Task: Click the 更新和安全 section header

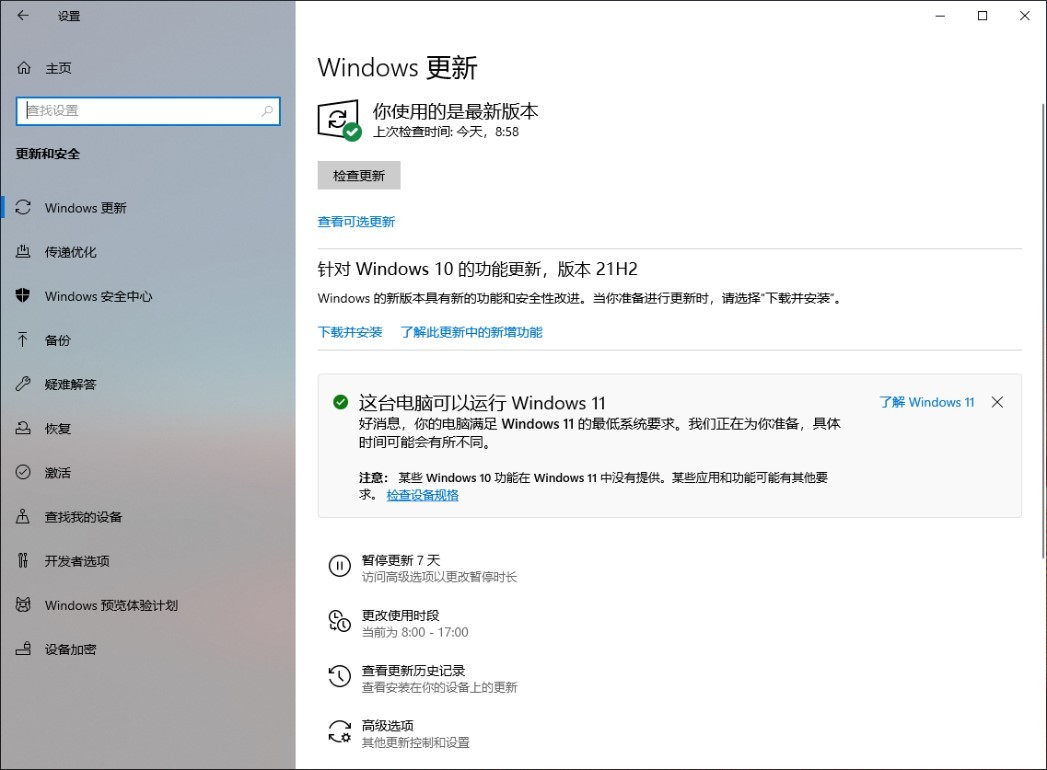Action: 48,154
